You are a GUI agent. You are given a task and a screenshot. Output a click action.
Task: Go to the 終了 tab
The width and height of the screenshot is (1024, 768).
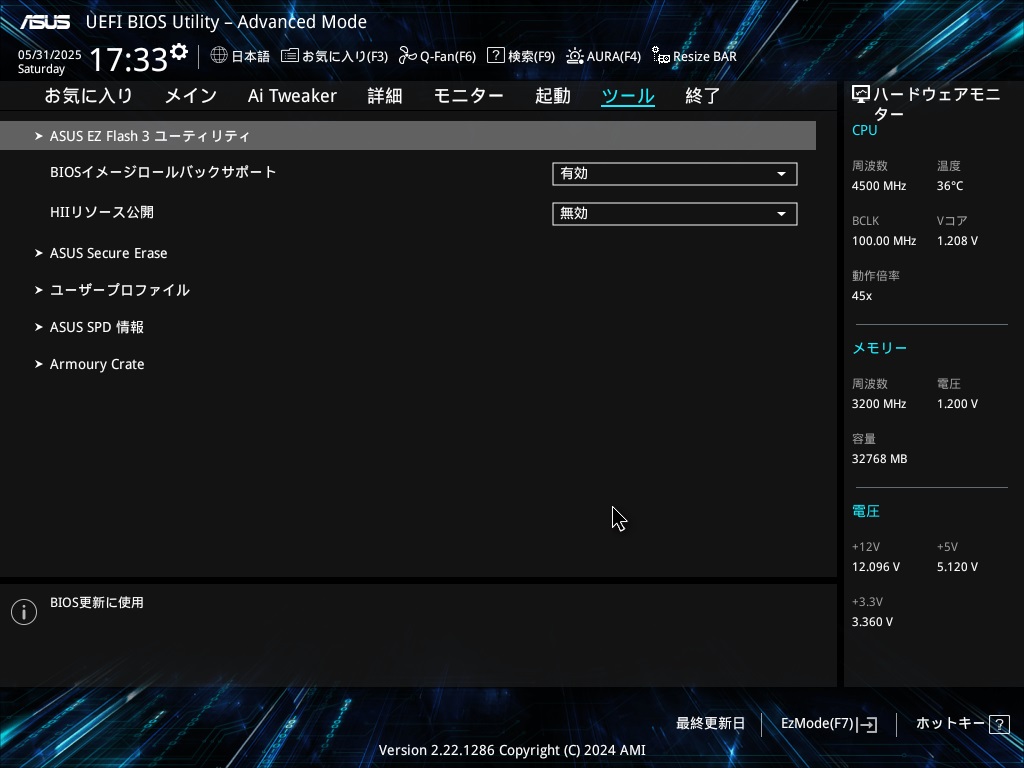[x=703, y=96]
